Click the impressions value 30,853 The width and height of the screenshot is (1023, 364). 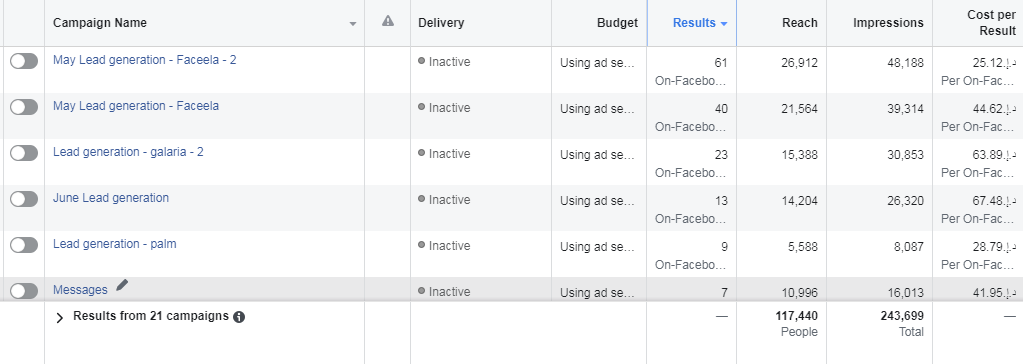click(906, 155)
